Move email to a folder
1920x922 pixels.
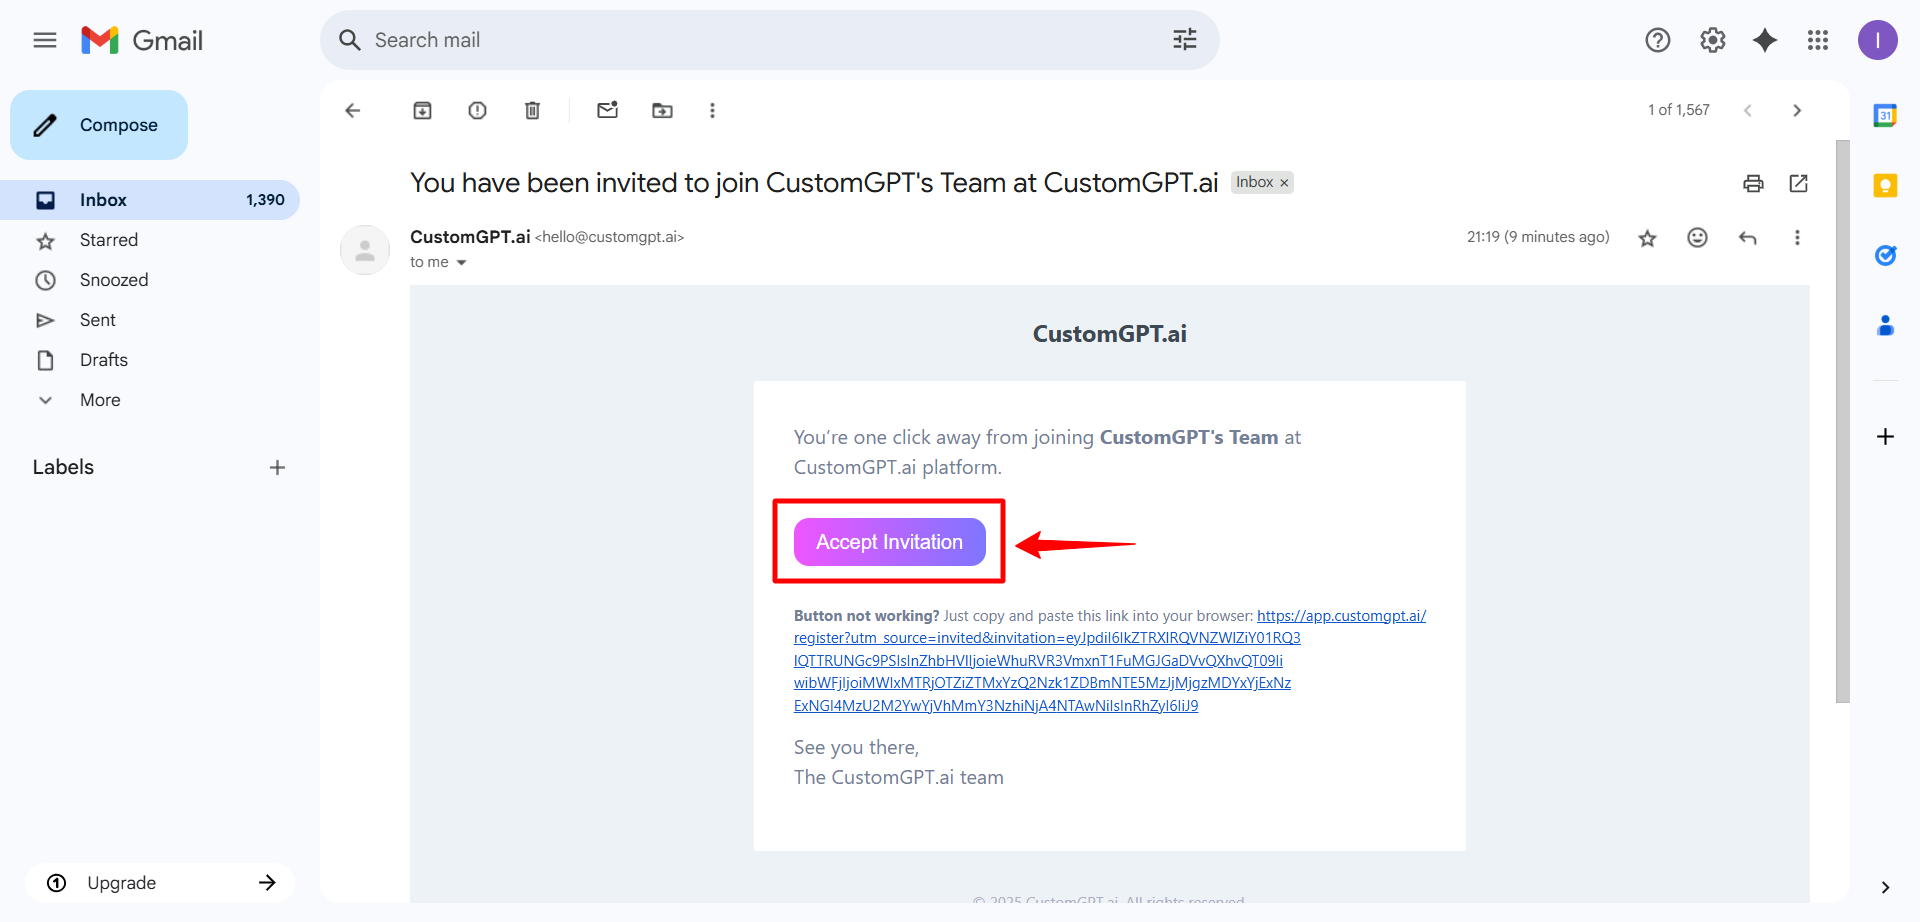click(x=663, y=110)
